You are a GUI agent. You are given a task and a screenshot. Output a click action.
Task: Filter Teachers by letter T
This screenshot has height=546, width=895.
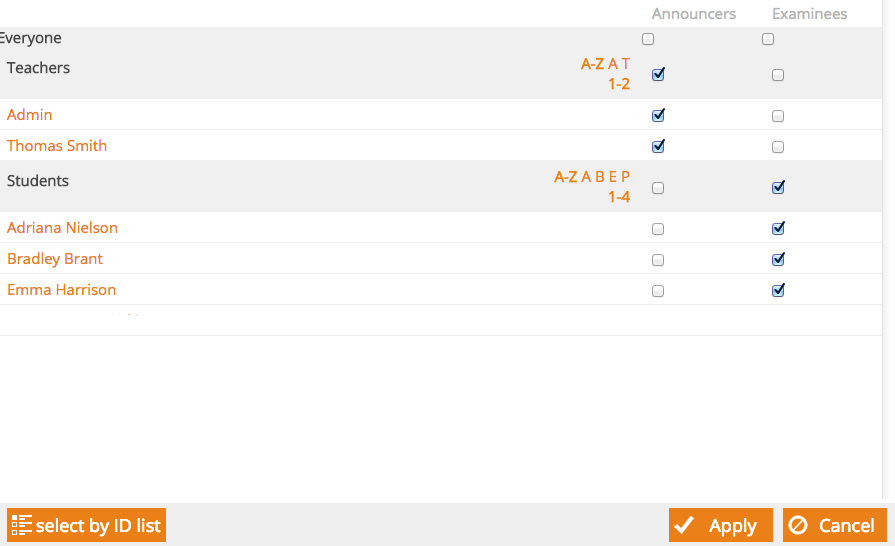[626, 64]
